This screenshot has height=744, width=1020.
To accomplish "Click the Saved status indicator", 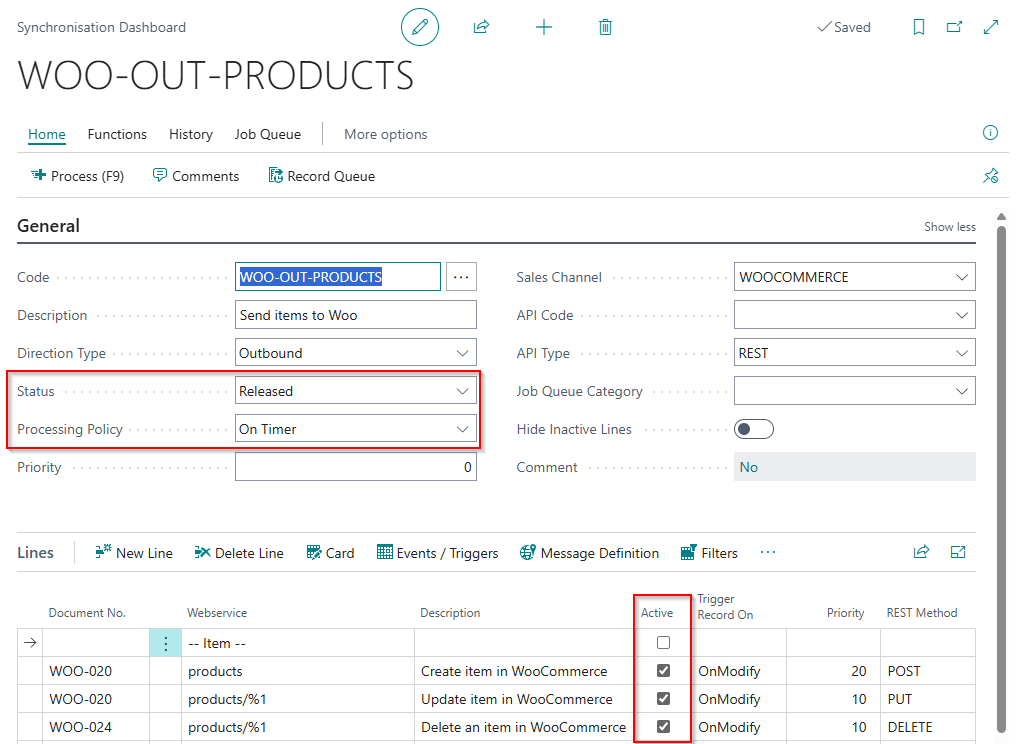I will [x=844, y=27].
